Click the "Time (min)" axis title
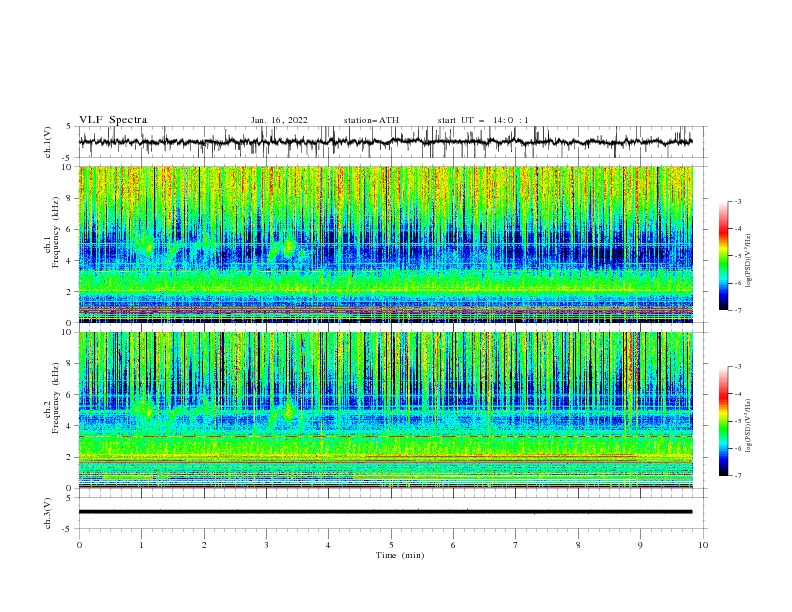The width and height of the screenshot is (792, 612). (x=400, y=555)
